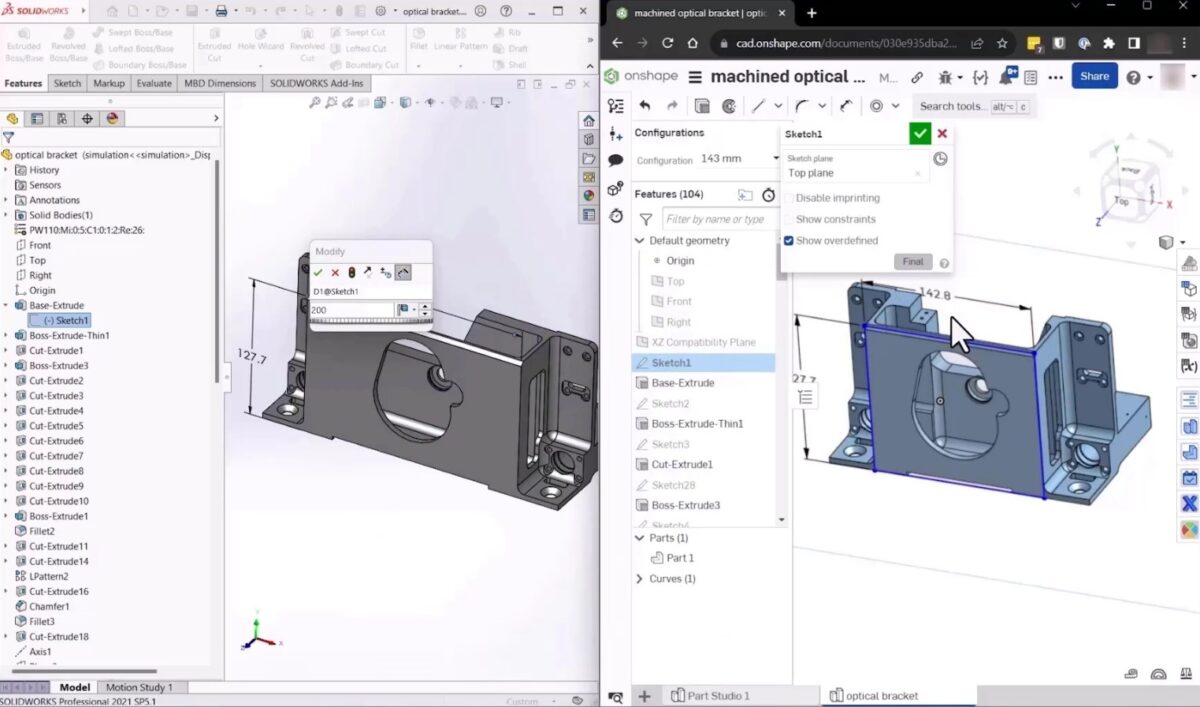
Task: Switch to Motion Study 1 tab
Action: [139, 687]
